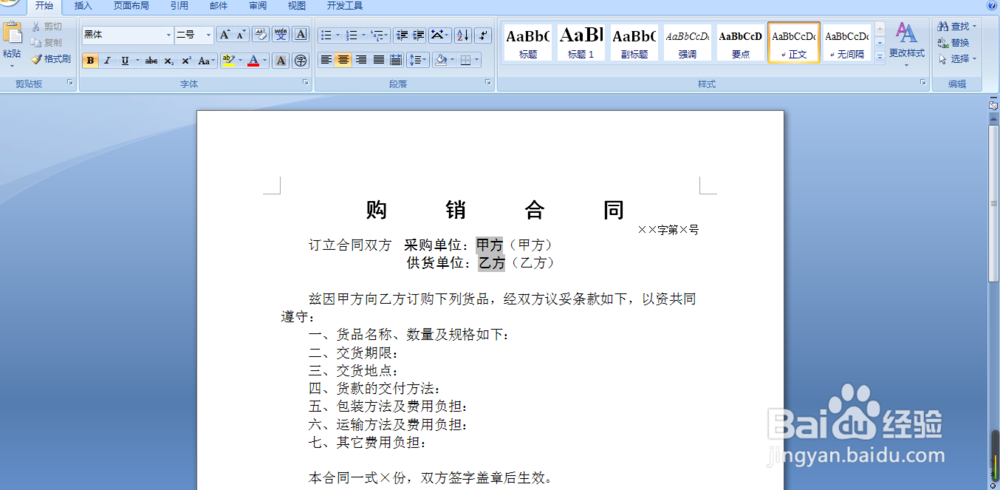1000x490 pixels.
Task: Click the Clear Formatting eraser icon
Action: pos(260,34)
